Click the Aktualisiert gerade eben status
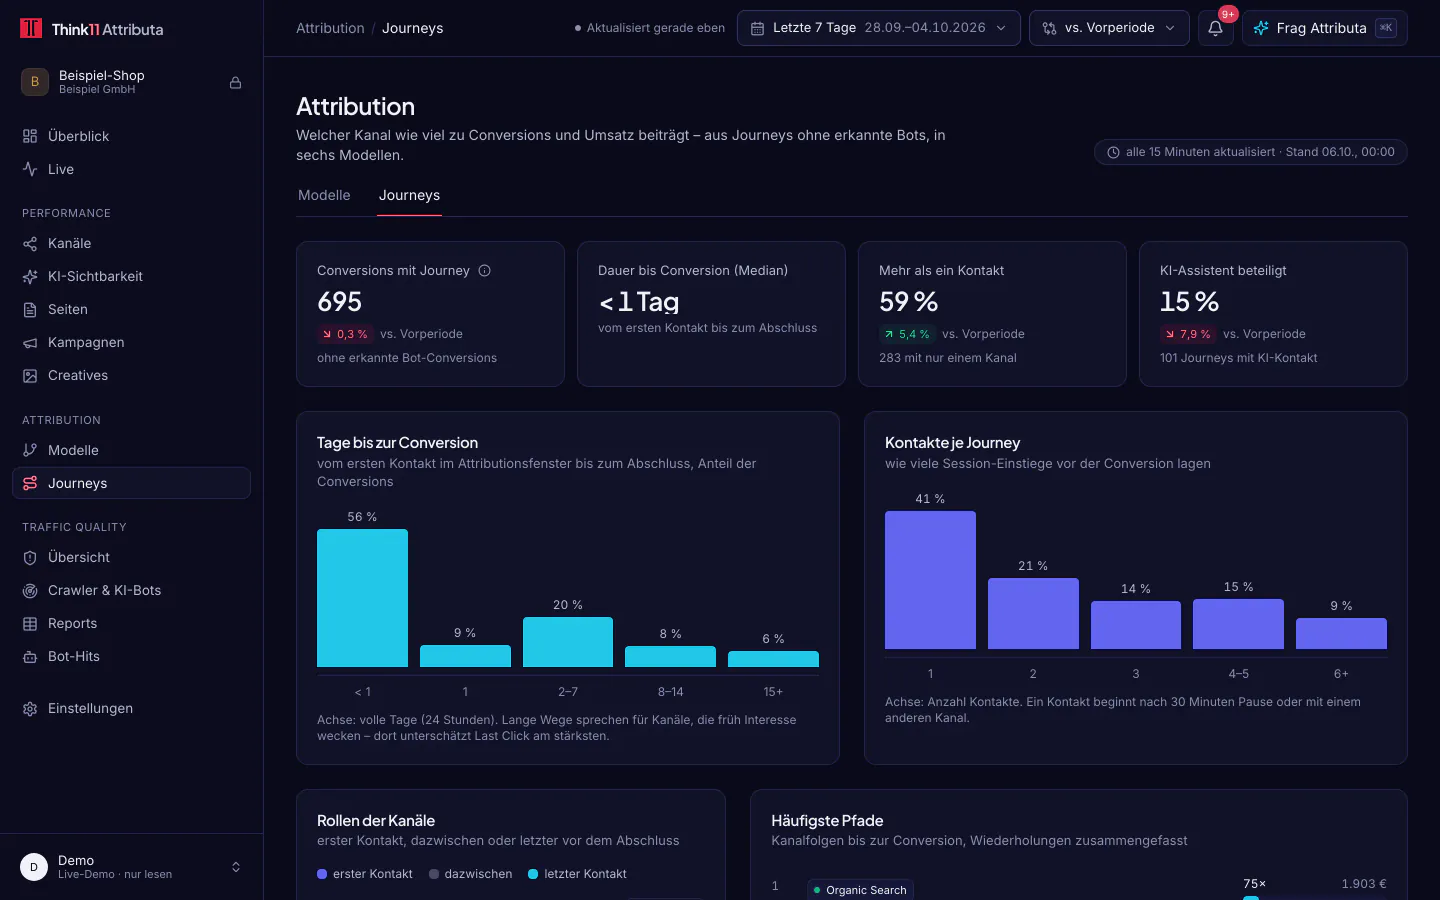 (x=650, y=28)
